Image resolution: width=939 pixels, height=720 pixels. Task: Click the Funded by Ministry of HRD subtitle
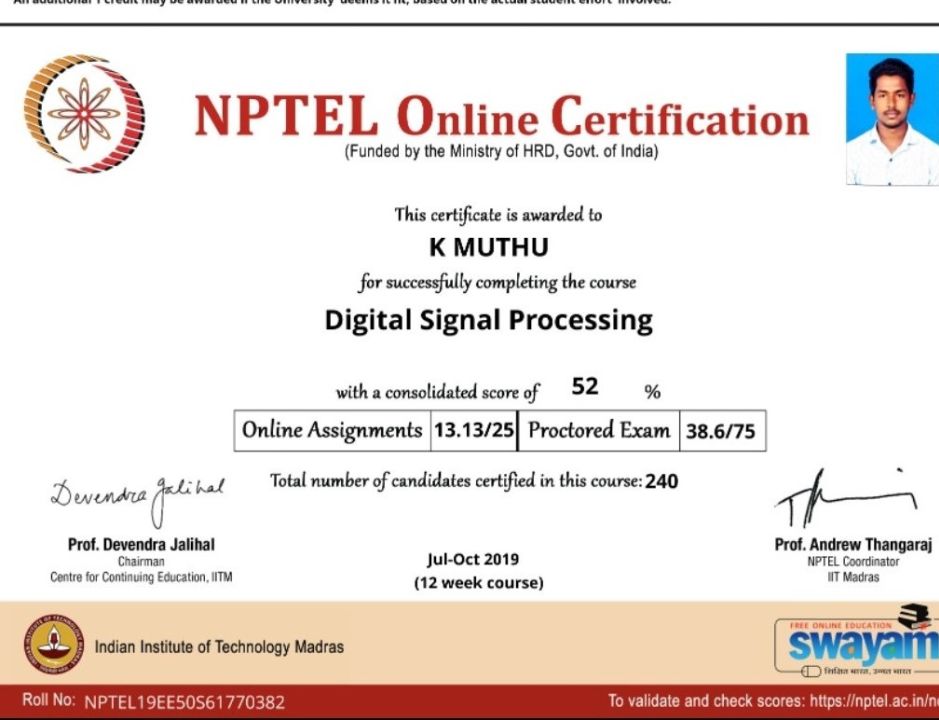point(501,151)
